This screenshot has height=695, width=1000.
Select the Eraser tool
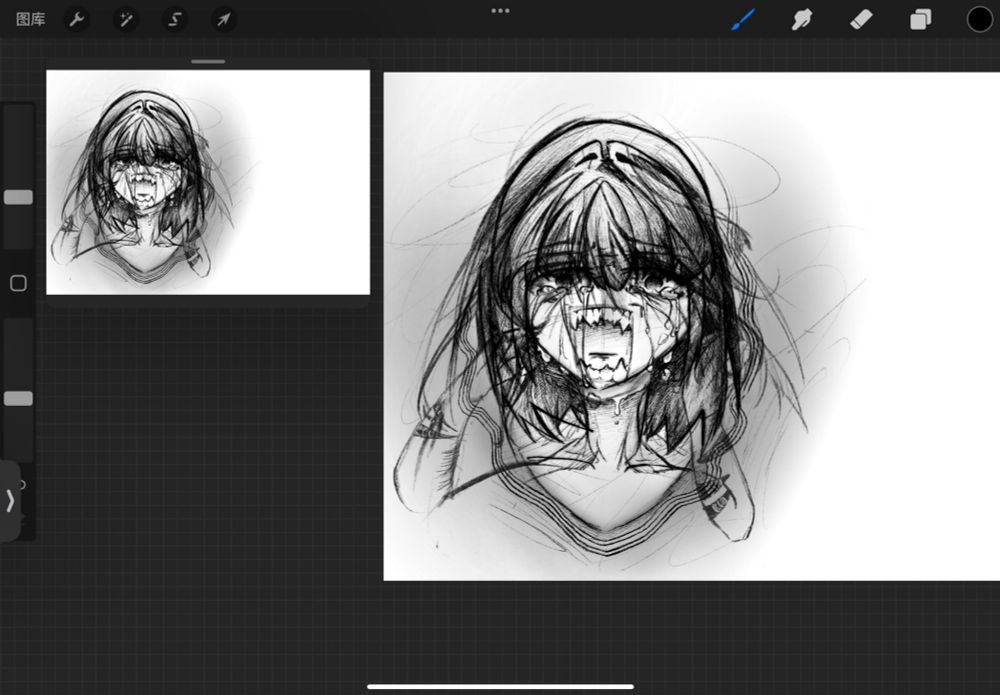861,20
